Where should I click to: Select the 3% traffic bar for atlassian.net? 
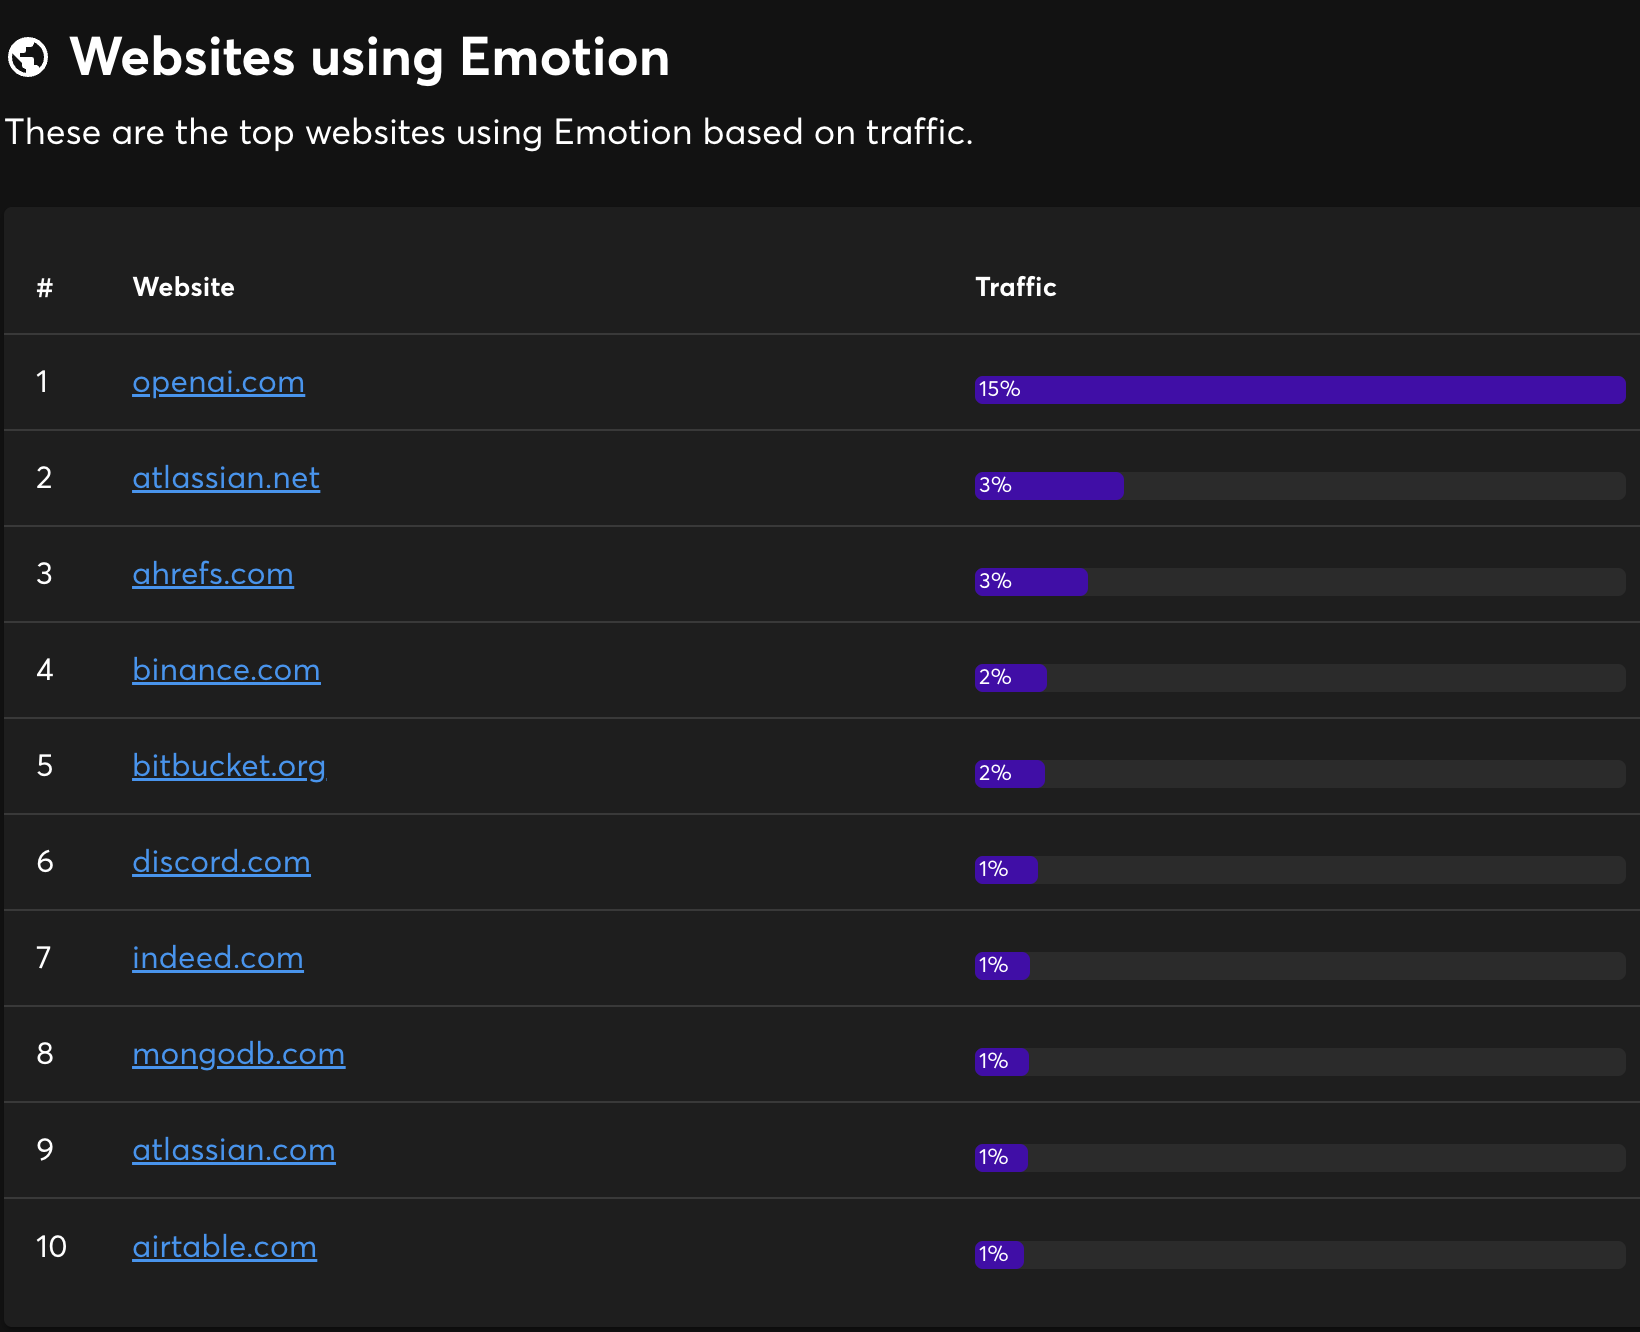(x=1048, y=485)
